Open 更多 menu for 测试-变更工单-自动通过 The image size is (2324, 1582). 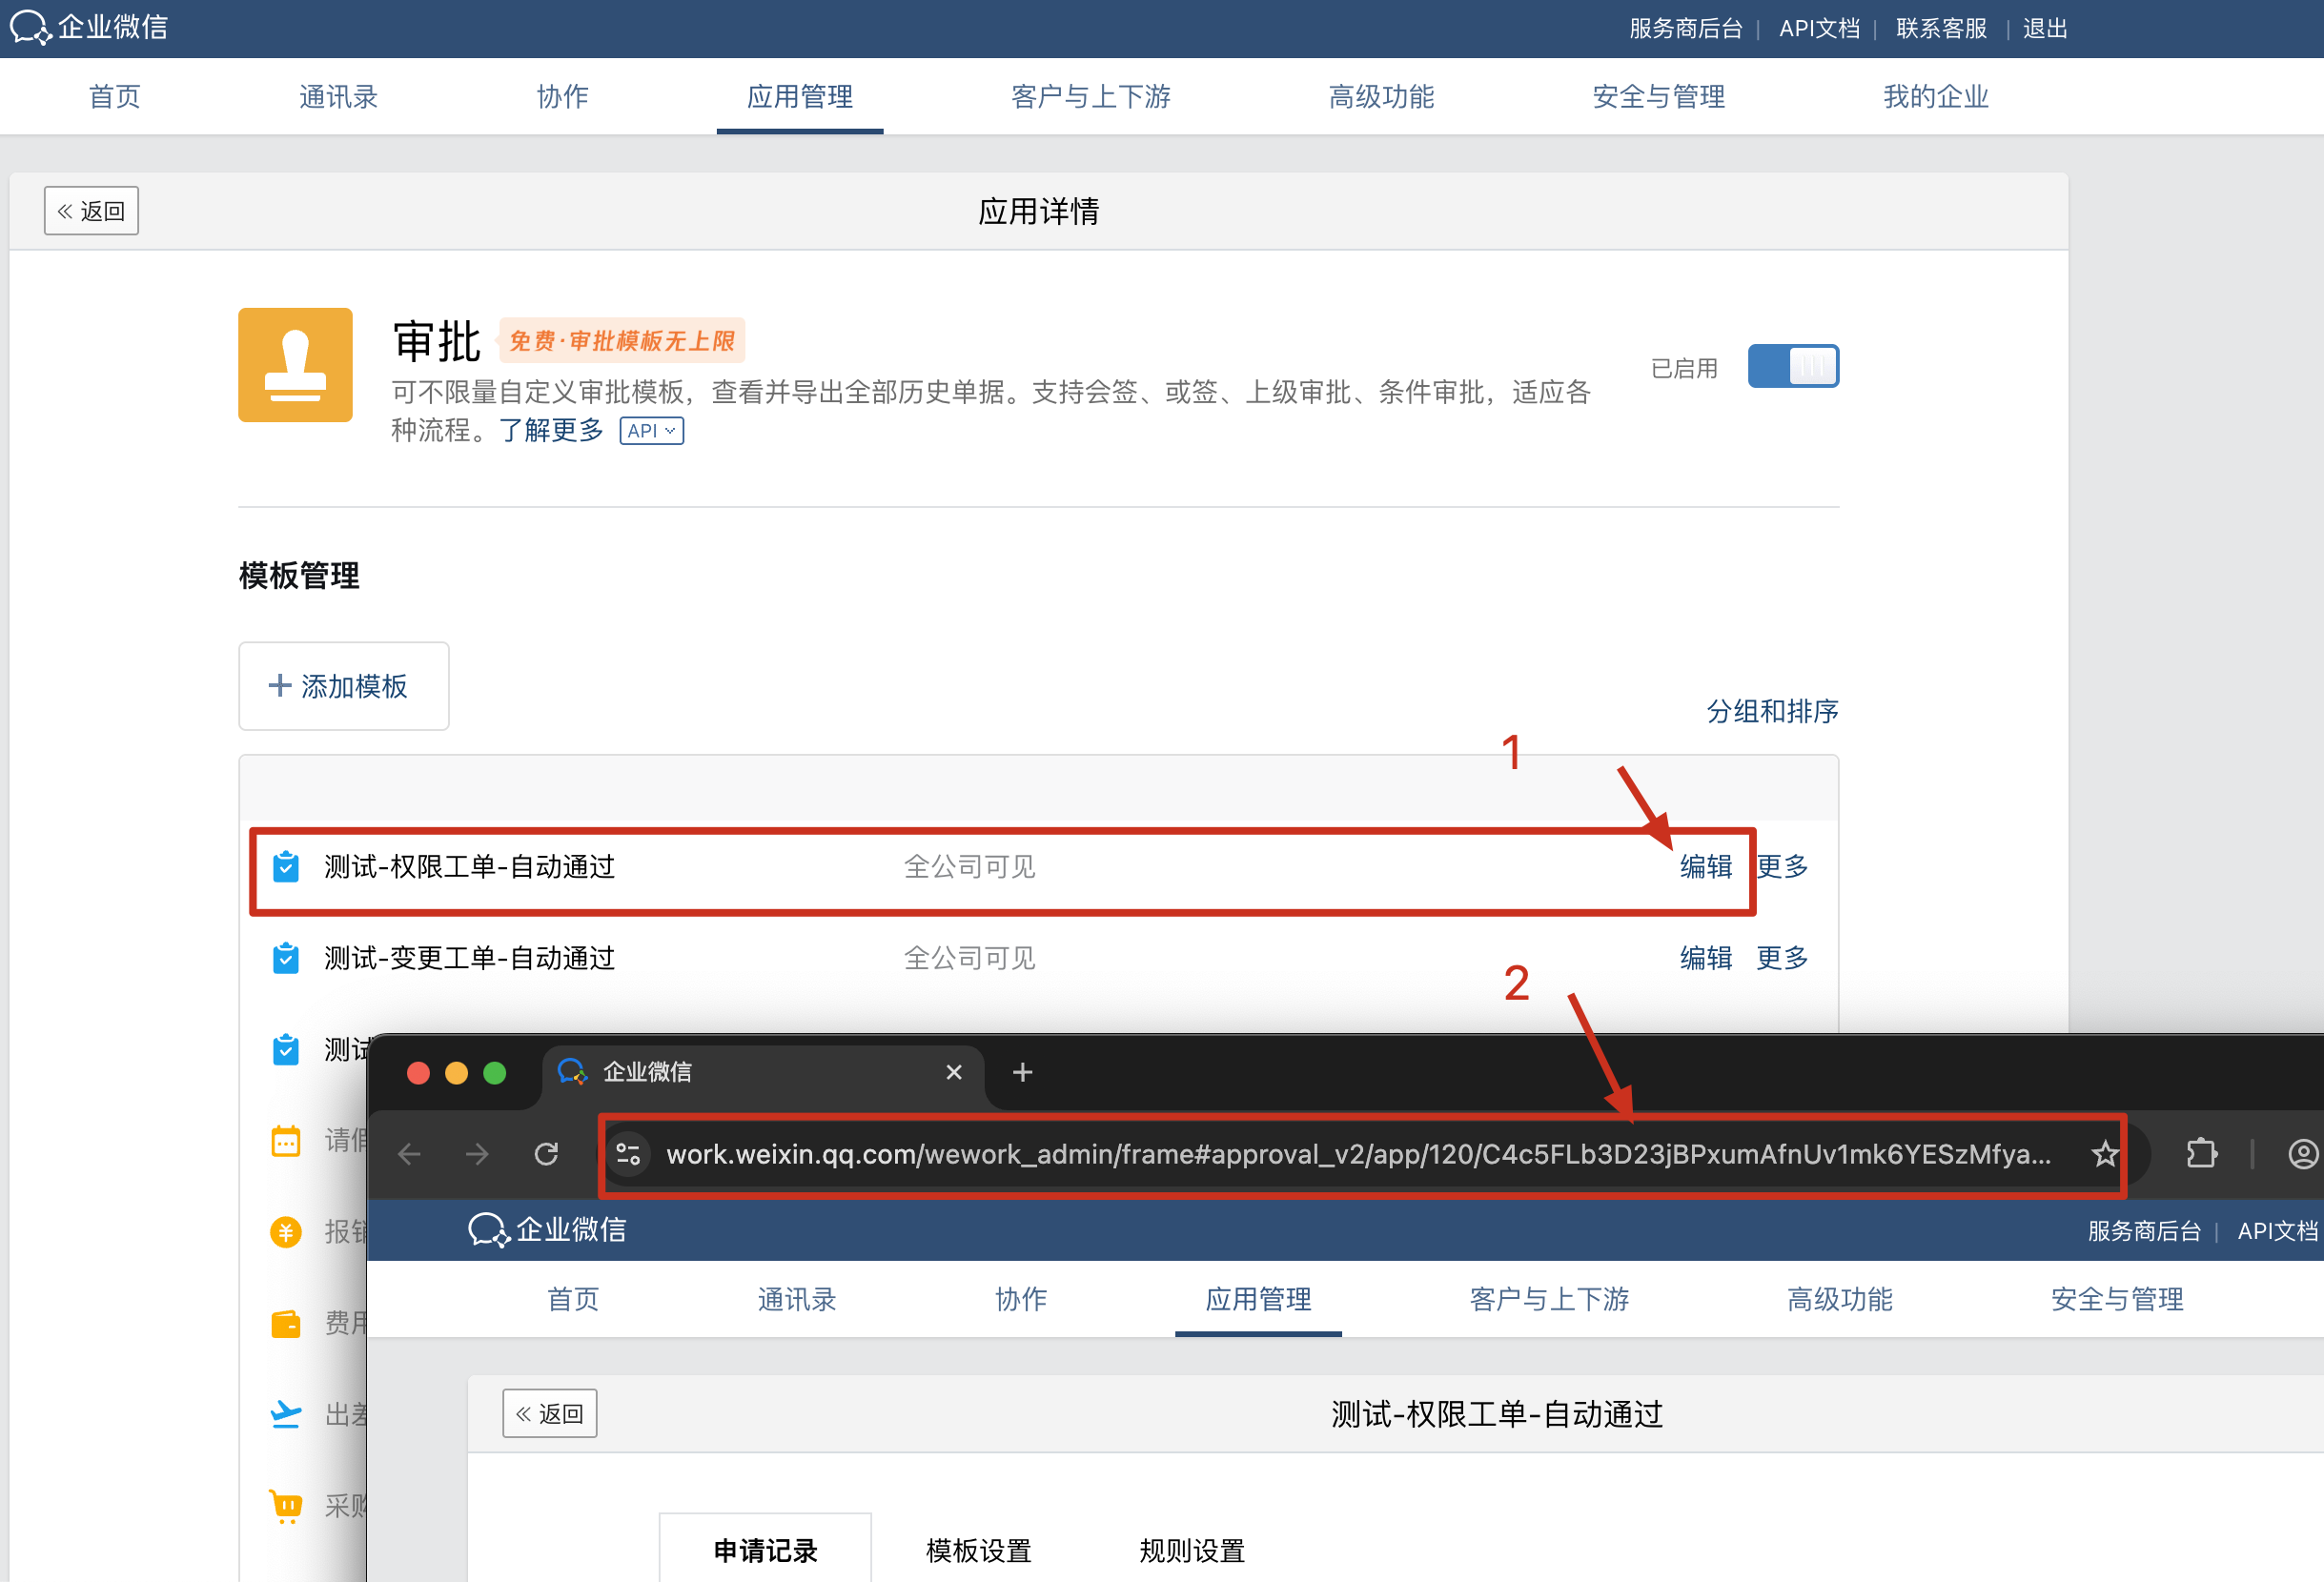click(x=1782, y=958)
